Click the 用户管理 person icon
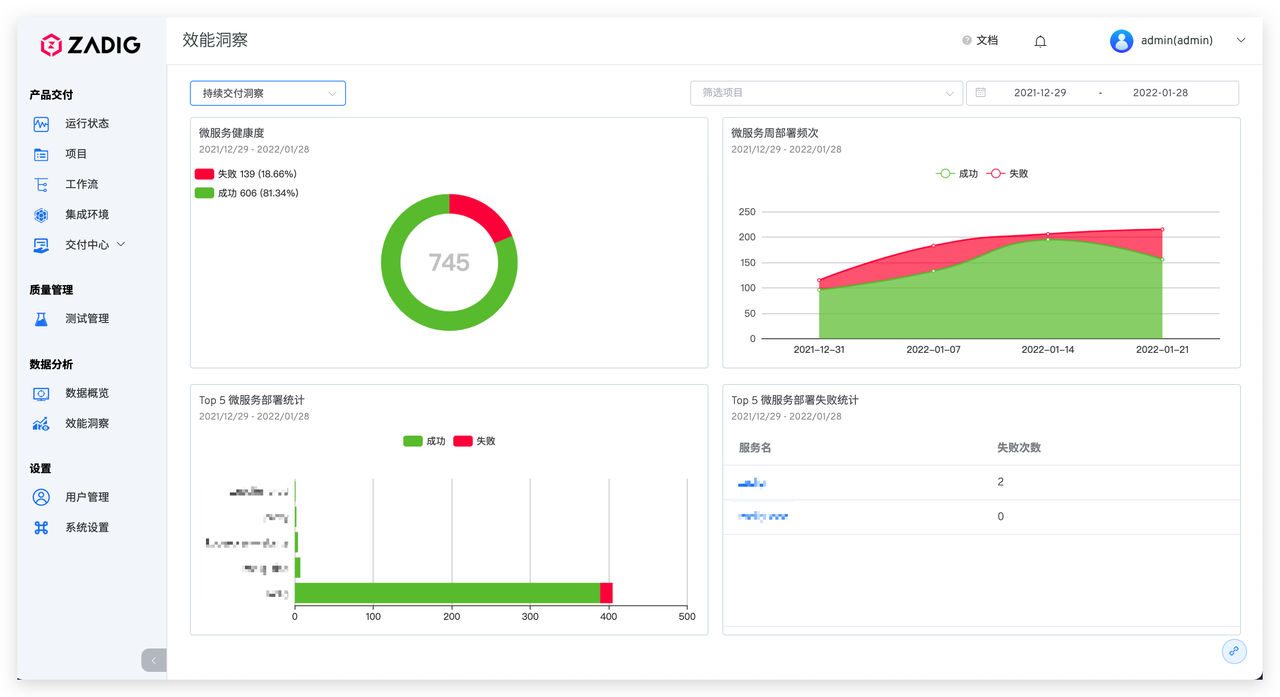 41,497
